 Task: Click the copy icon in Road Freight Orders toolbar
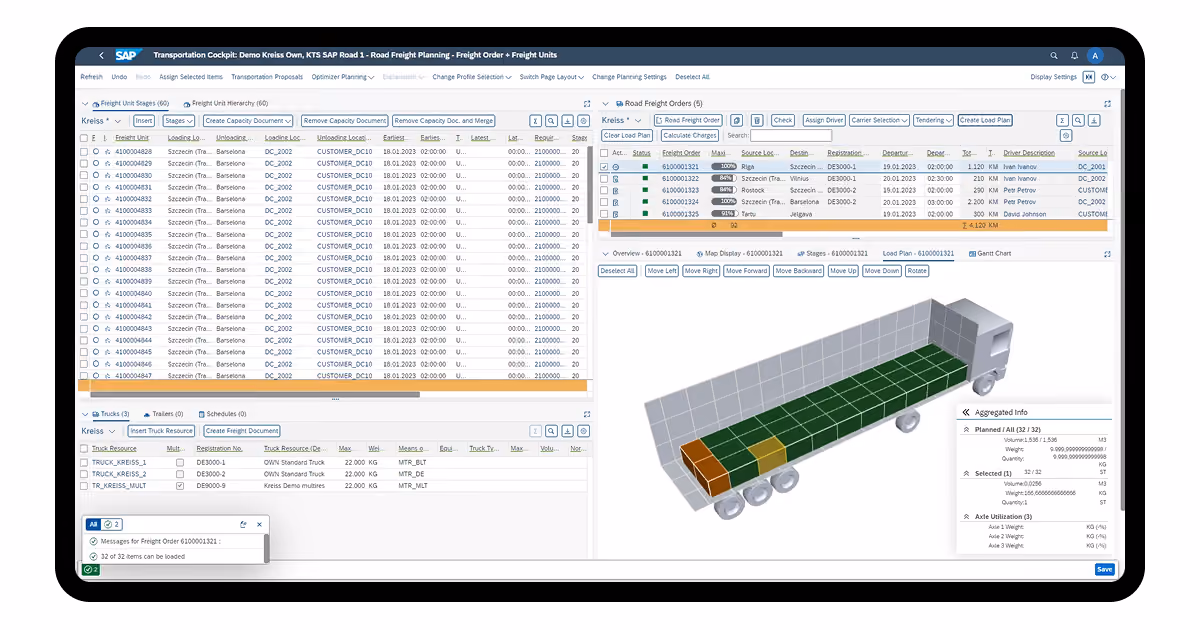point(737,120)
